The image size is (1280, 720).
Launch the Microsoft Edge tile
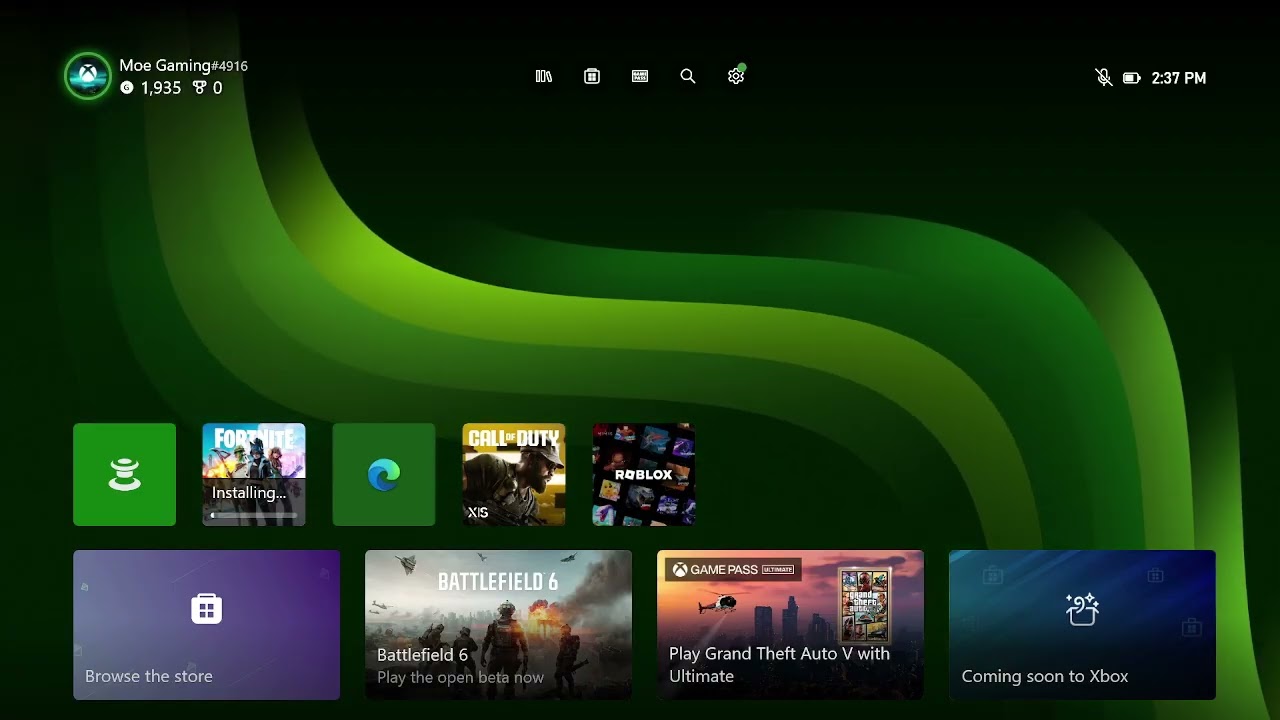[x=384, y=474]
